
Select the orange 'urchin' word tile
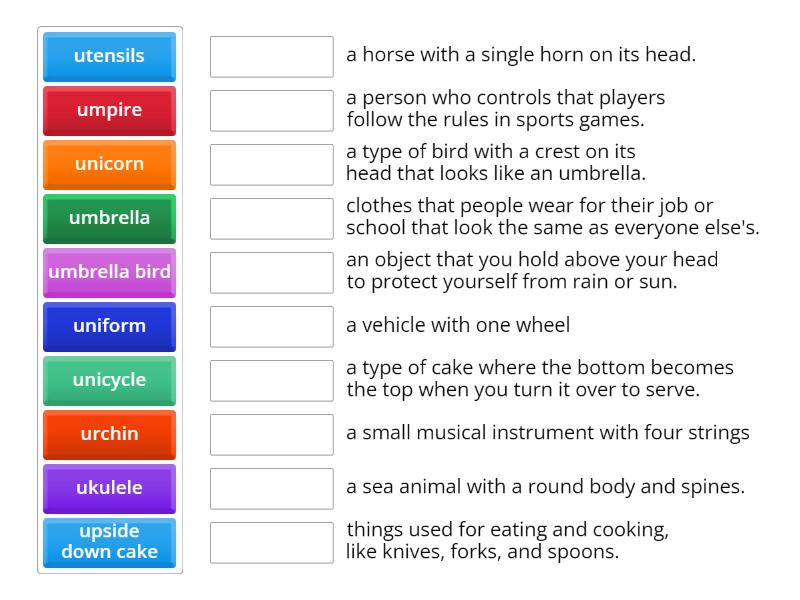tap(109, 434)
